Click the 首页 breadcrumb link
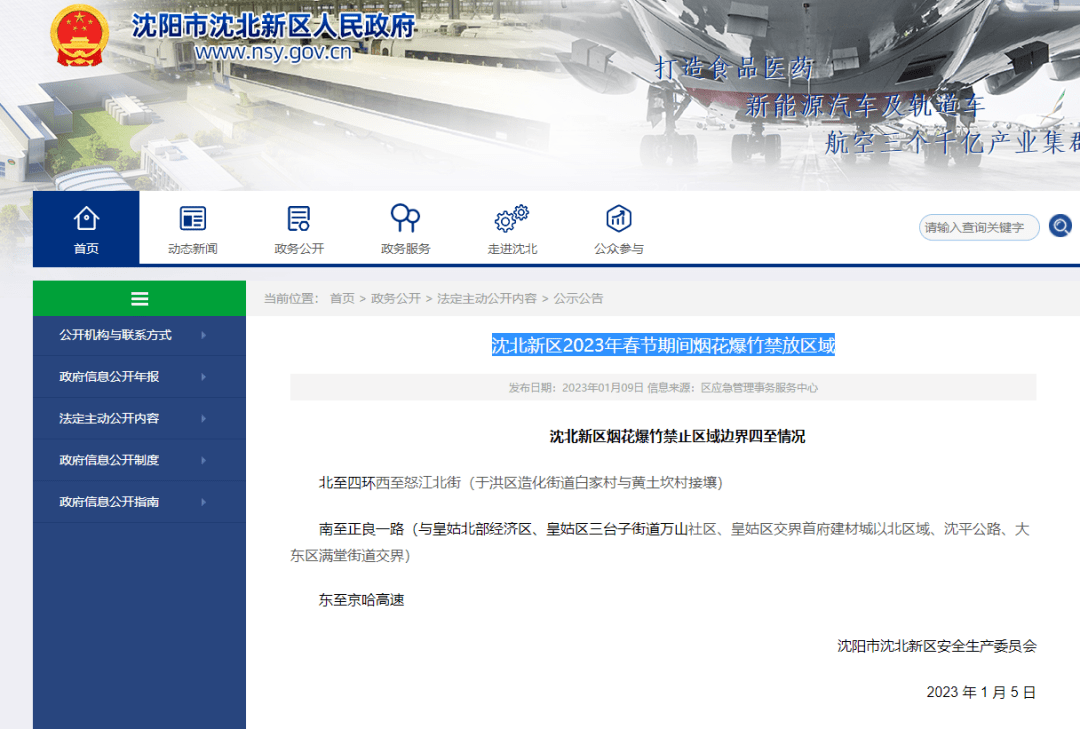Image resolution: width=1080 pixels, height=729 pixels. (342, 298)
